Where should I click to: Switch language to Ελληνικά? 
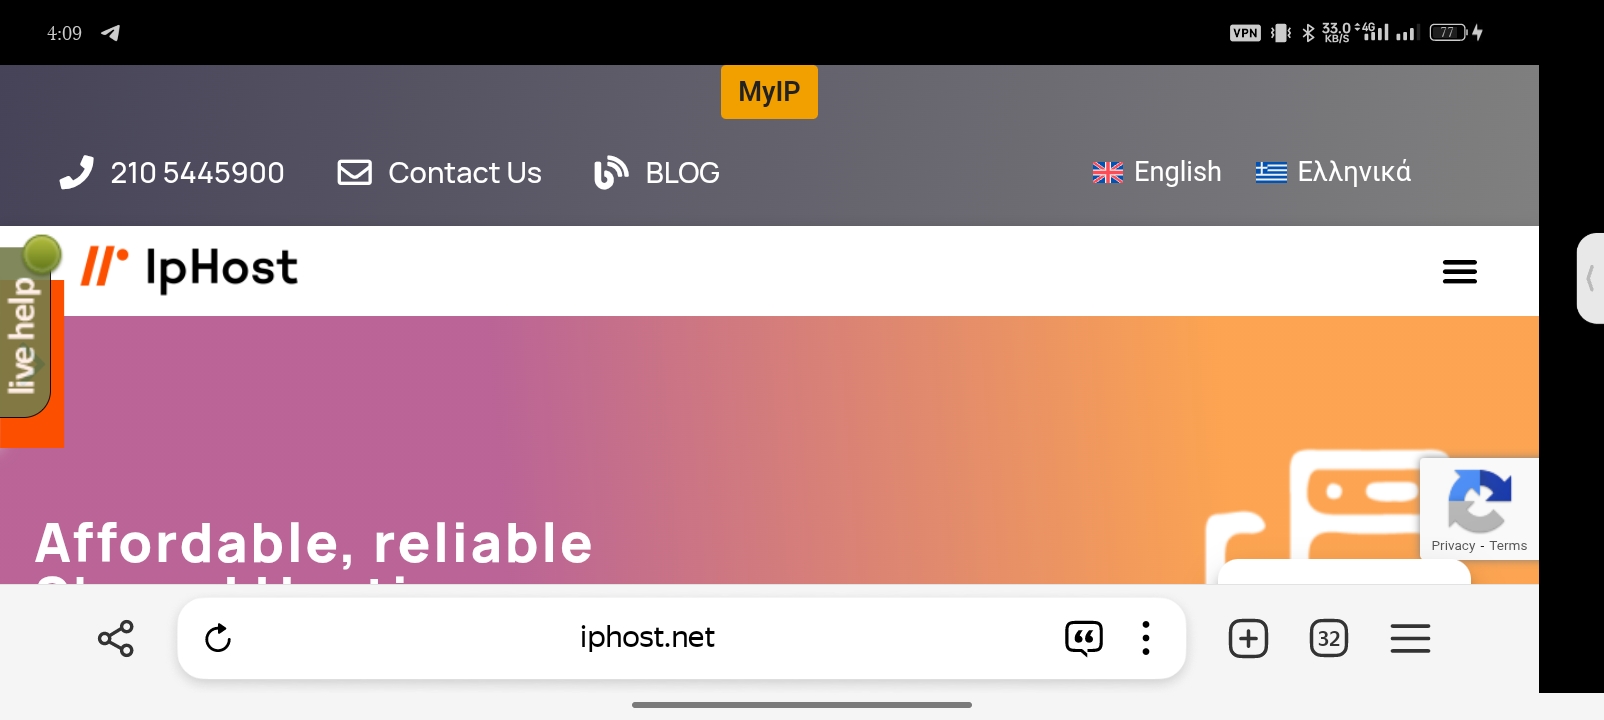tap(1333, 172)
